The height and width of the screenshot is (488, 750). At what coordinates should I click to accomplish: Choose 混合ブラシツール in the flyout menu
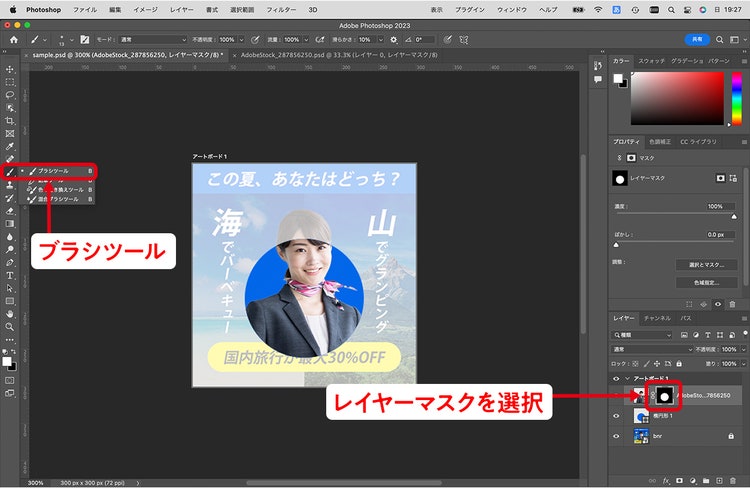point(57,199)
